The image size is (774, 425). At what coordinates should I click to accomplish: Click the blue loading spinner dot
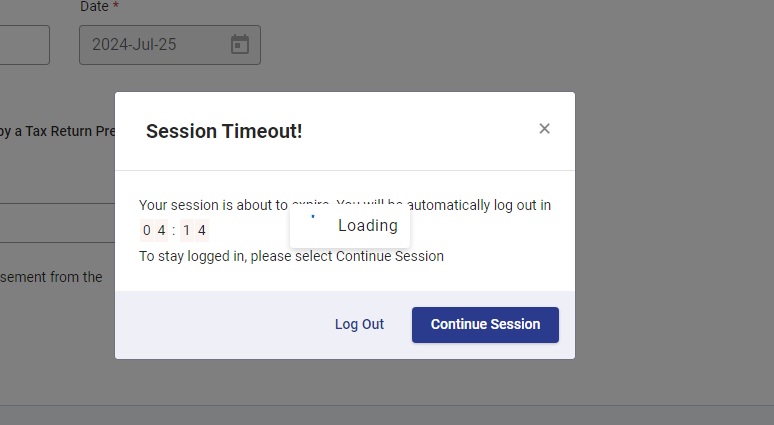click(x=313, y=216)
